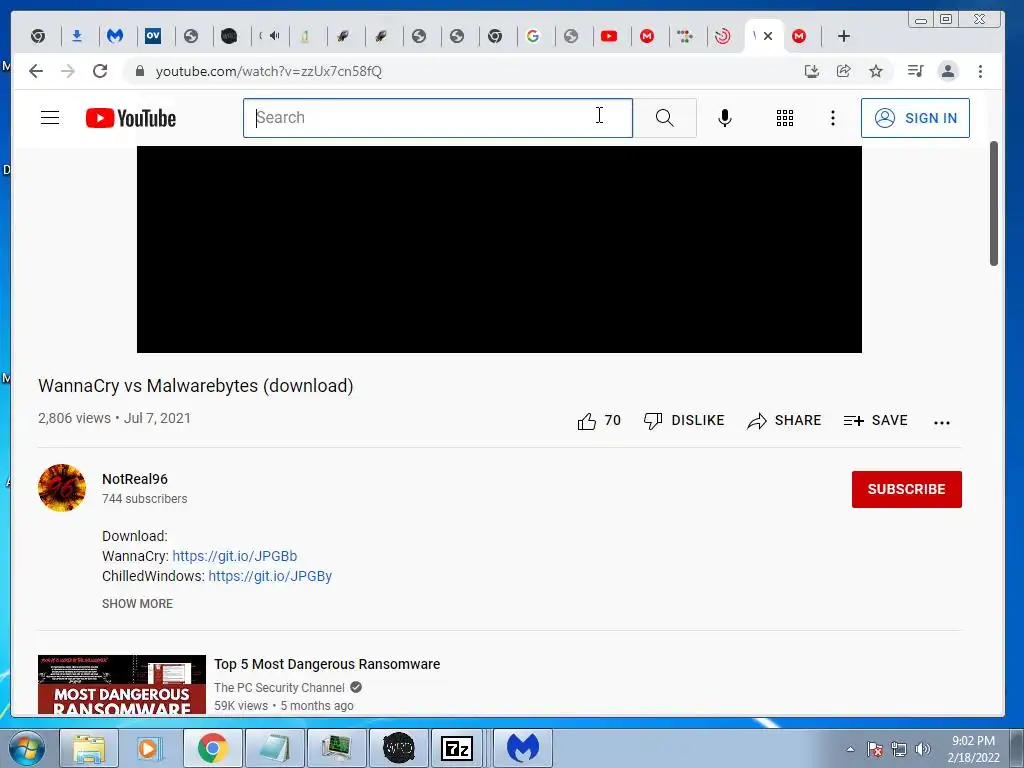Open Windows Media Player from taskbar
The height and width of the screenshot is (768, 1024).
tap(150, 748)
